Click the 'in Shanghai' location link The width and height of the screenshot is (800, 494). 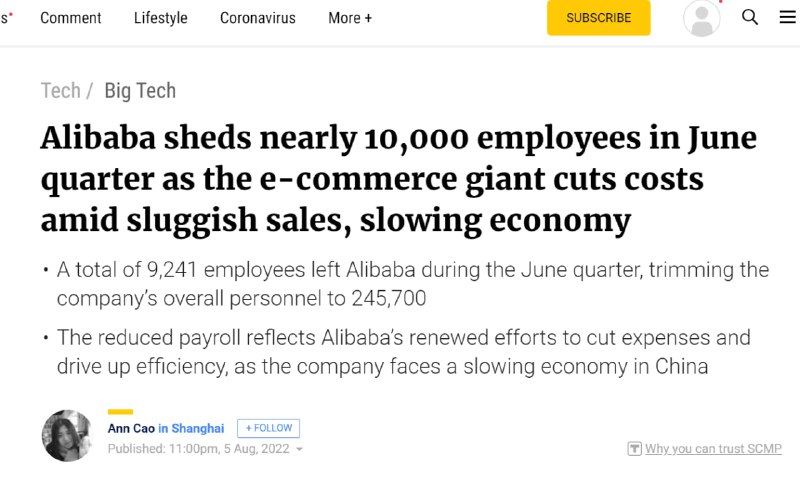point(191,428)
